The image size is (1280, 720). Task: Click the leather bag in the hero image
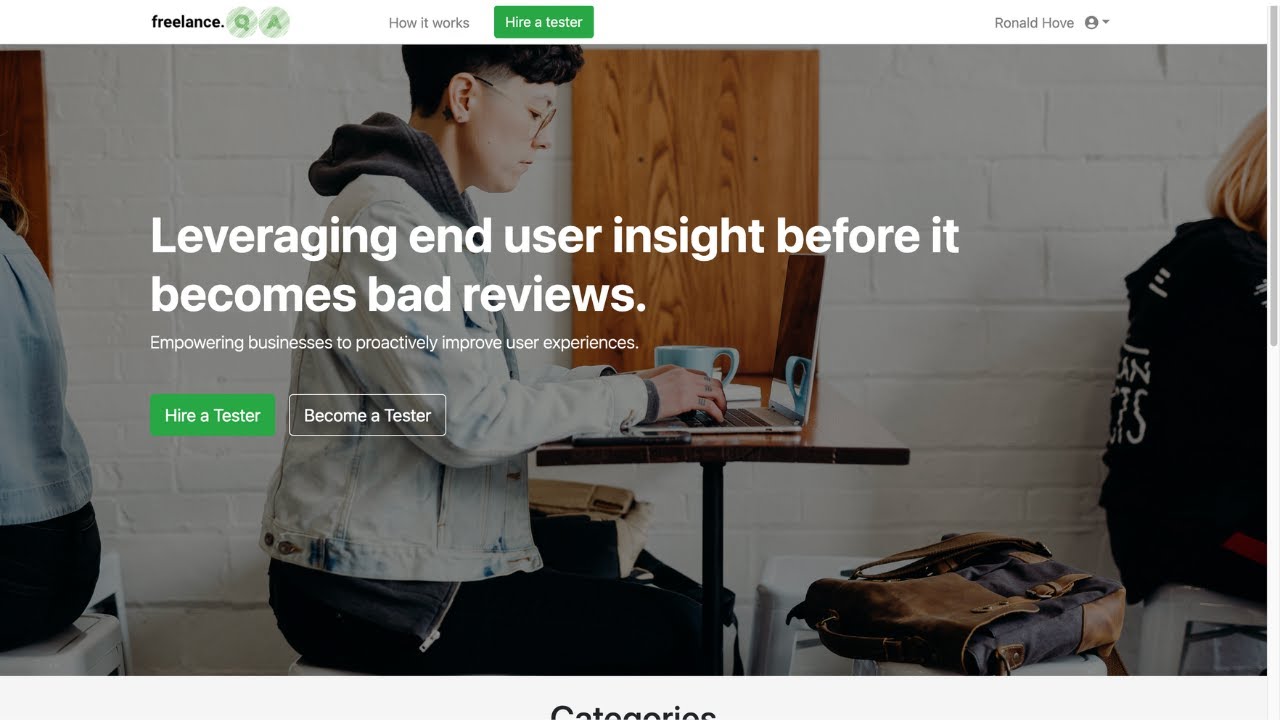965,602
